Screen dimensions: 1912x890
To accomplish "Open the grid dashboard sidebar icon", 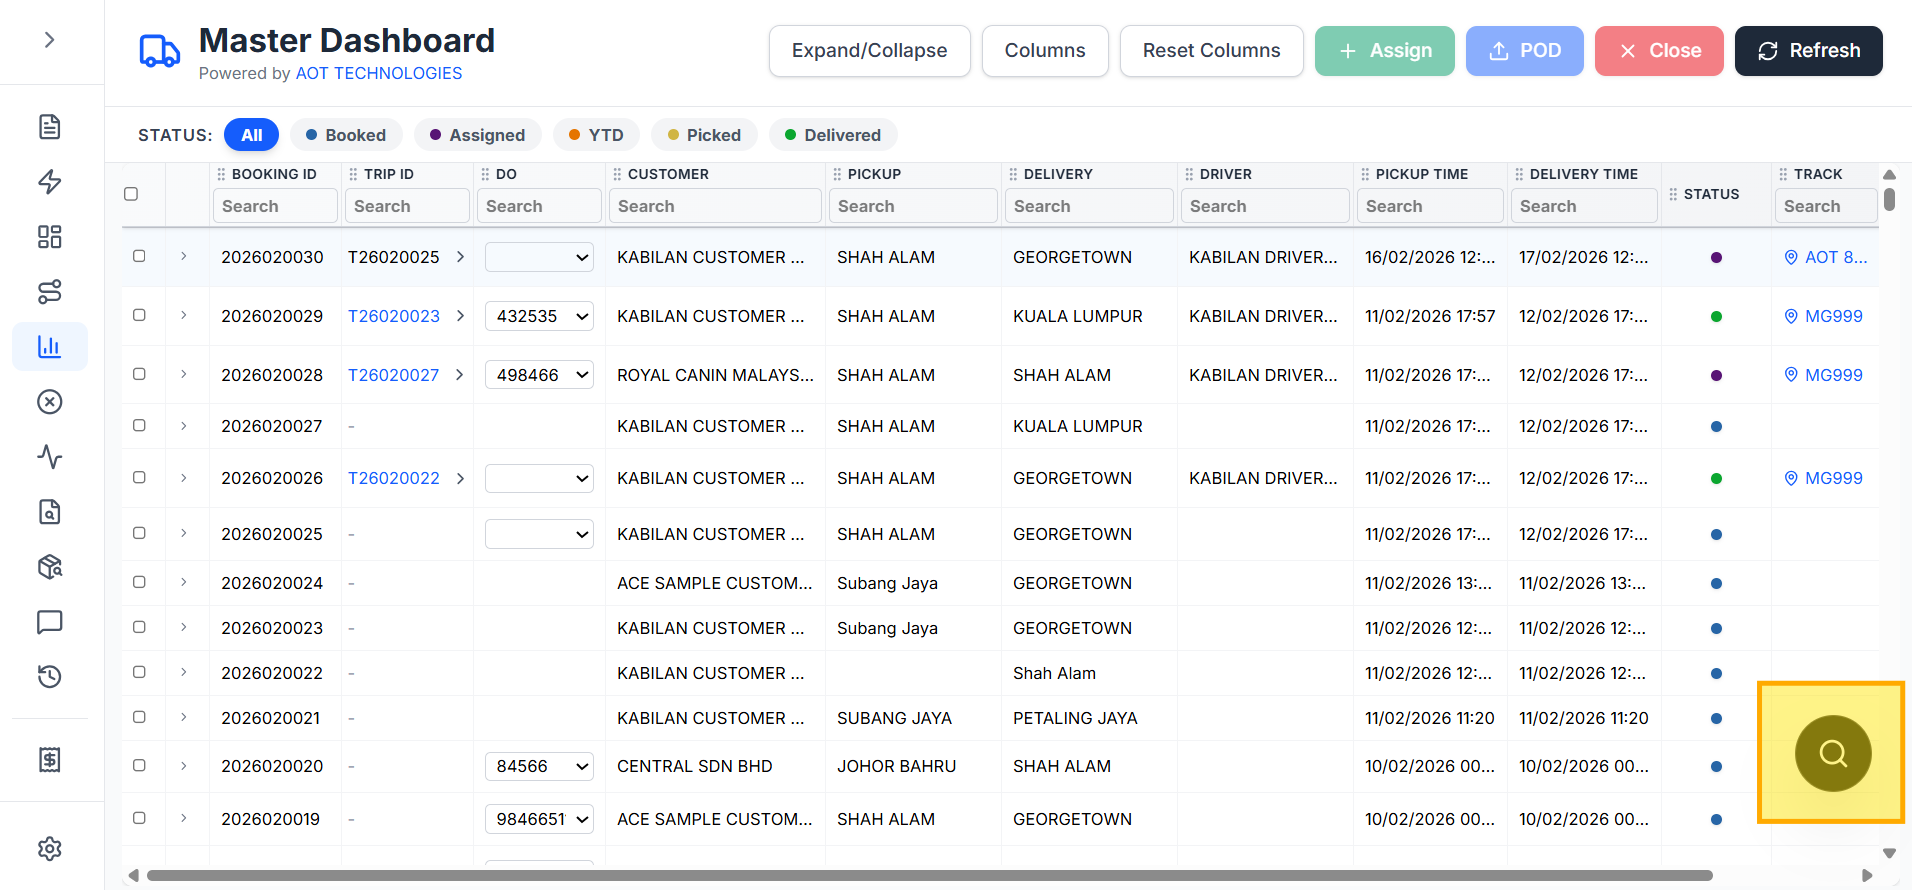I will (49, 237).
